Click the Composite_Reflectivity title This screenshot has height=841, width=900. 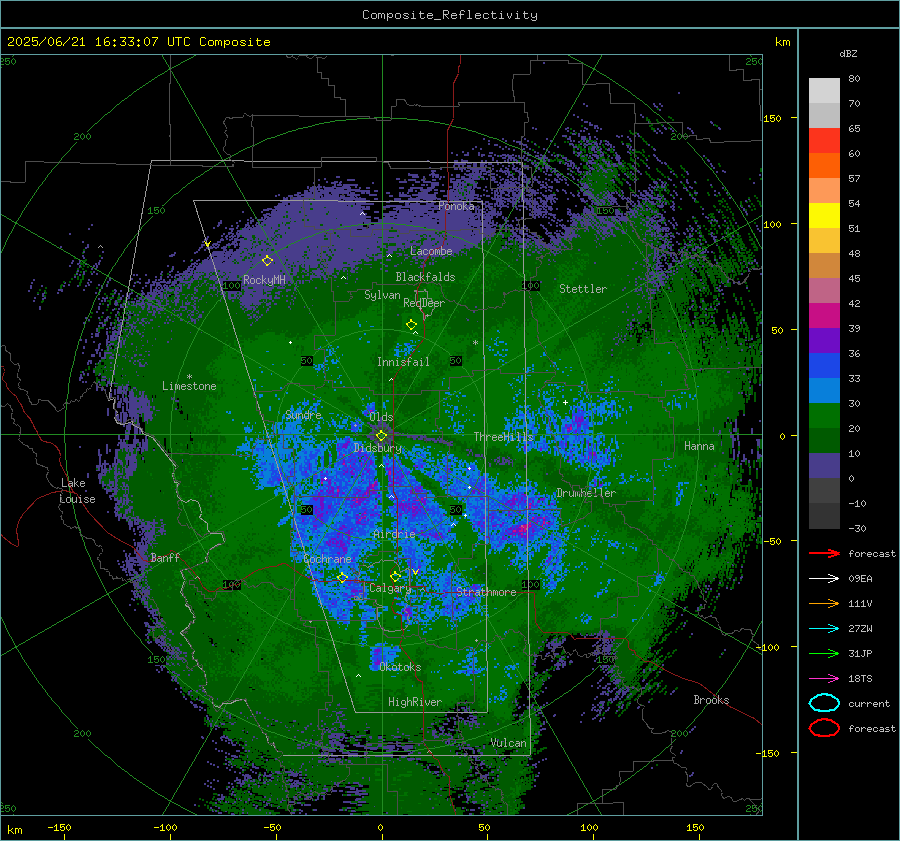point(450,15)
